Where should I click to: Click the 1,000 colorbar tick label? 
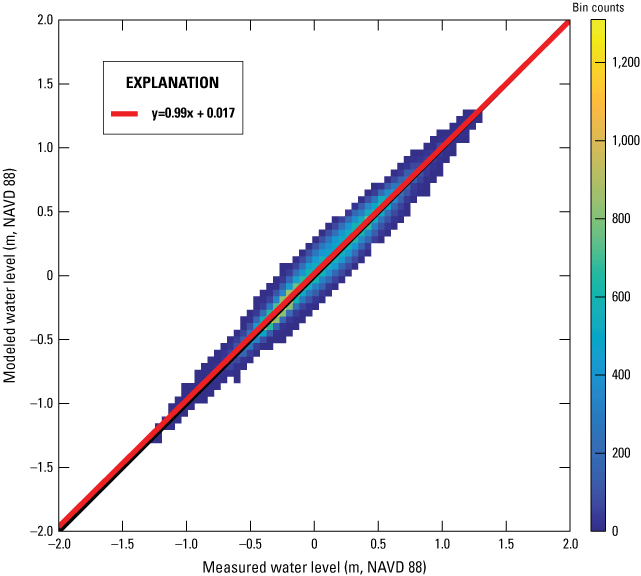[x=625, y=140]
